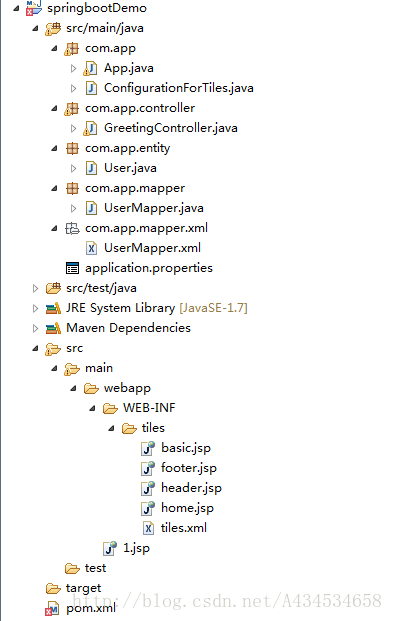Select the header.jsp label

(191, 488)
